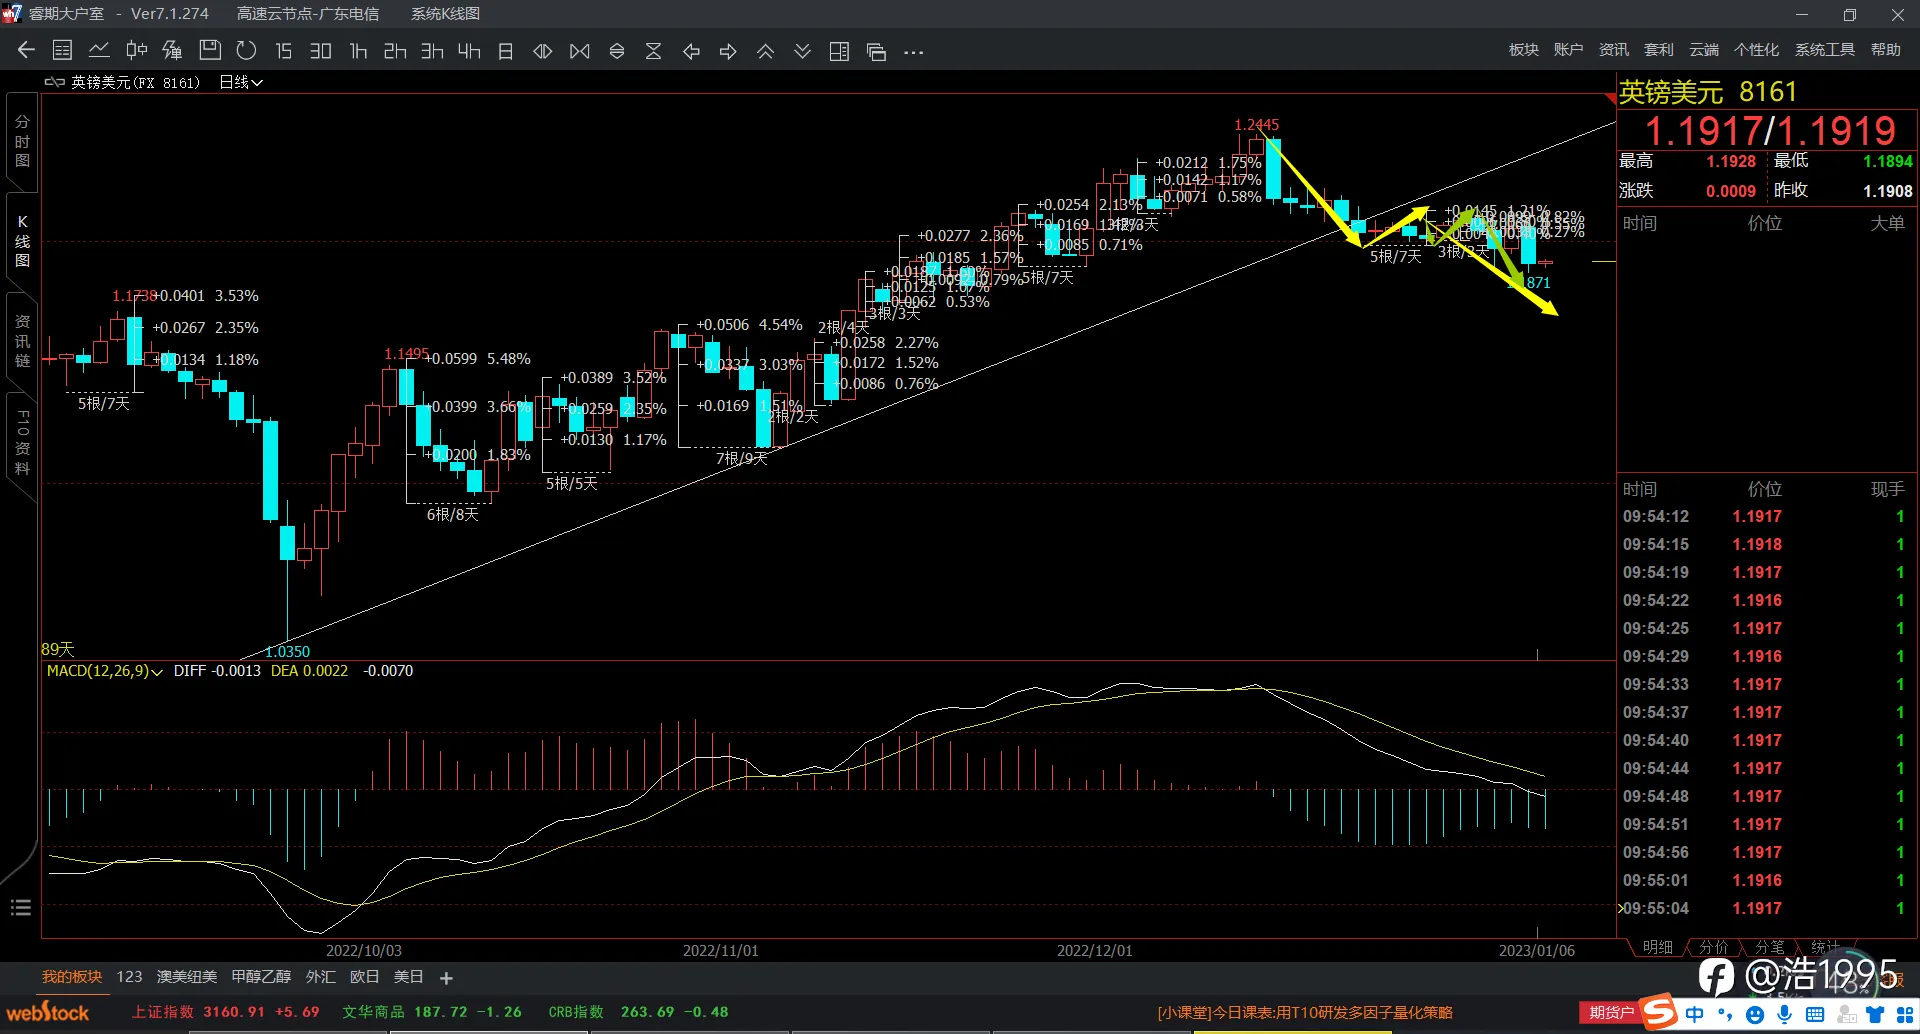The width and height of the screenshot is (1920, 1034).
Task: Click the horizontal expand chart icon
Action: tap(543, 51)
